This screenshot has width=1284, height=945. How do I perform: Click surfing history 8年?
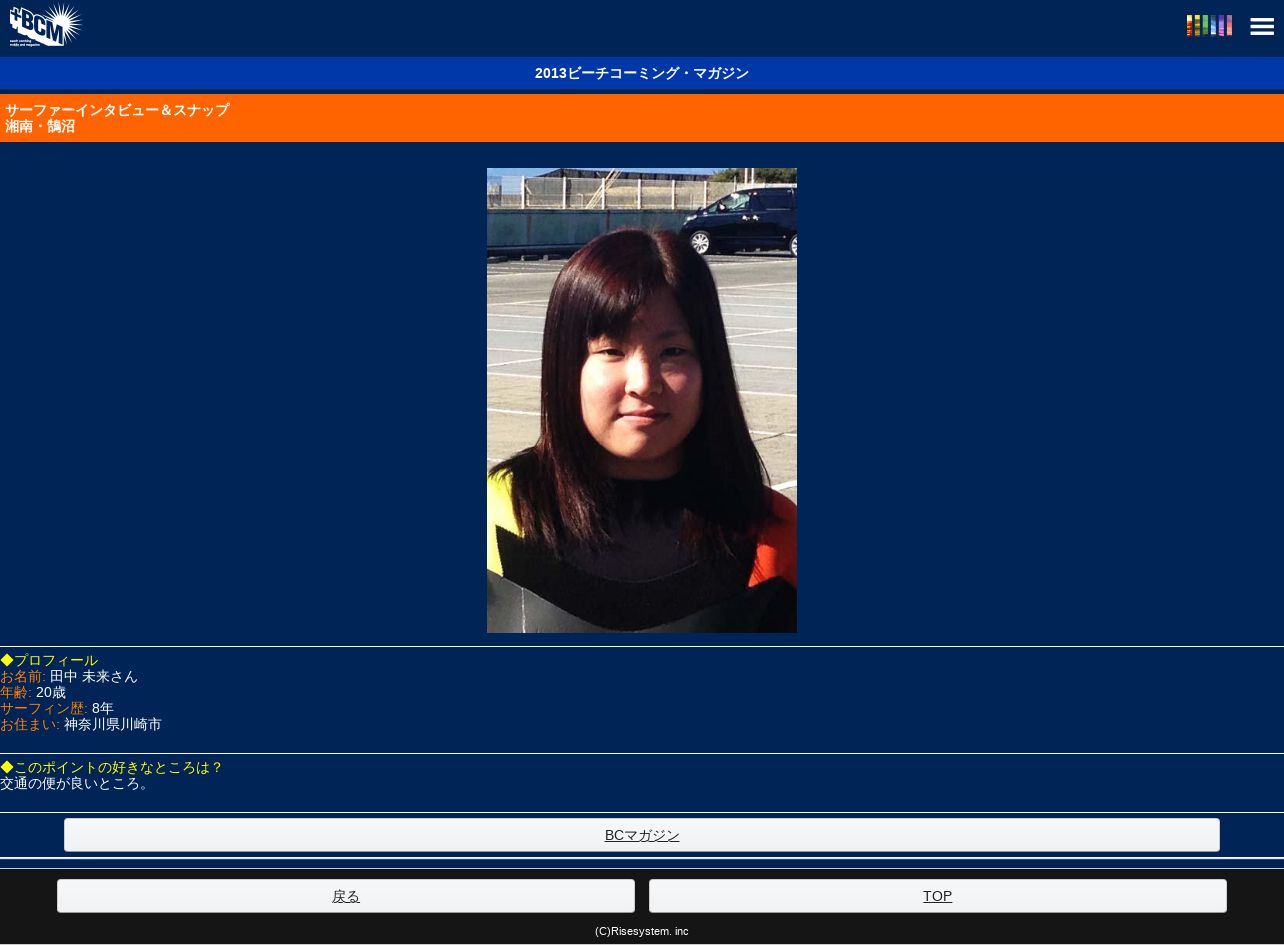pos(103,708)
